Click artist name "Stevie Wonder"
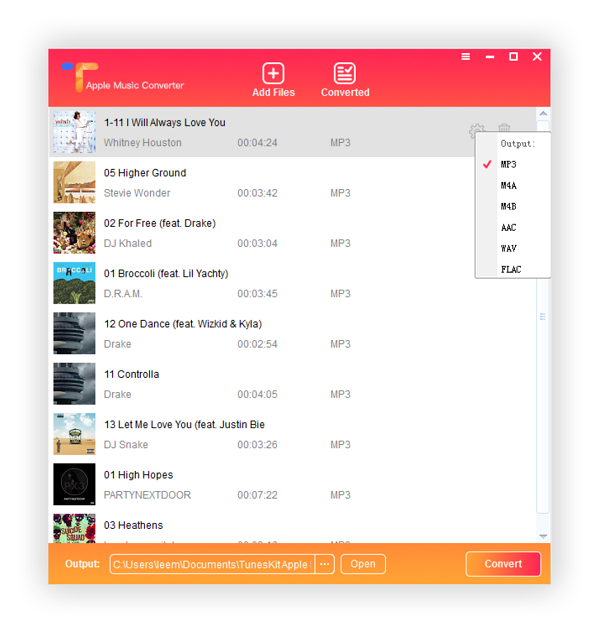Viewport: 600px width, 632px height. point(137,193)
